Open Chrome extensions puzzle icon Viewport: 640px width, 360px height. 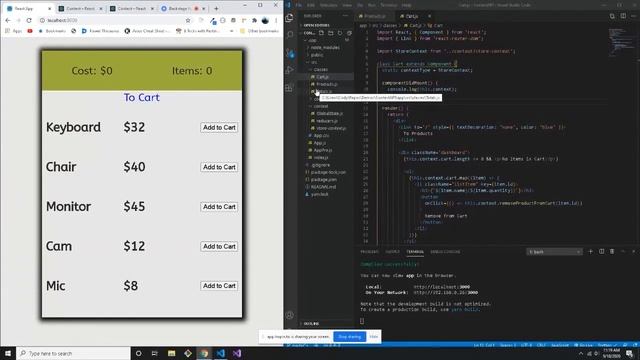coord(254,20)
